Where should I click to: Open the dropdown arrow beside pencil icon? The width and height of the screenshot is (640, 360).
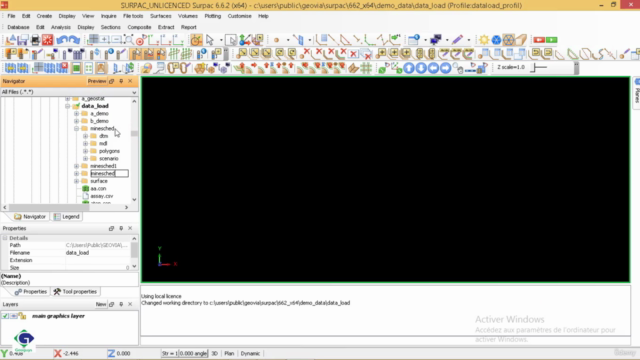pyautogui.click(x=469, y=40)
